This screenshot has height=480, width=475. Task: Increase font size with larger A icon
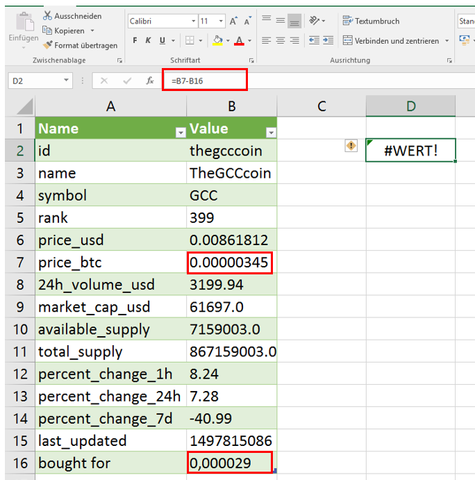(233, 21)
